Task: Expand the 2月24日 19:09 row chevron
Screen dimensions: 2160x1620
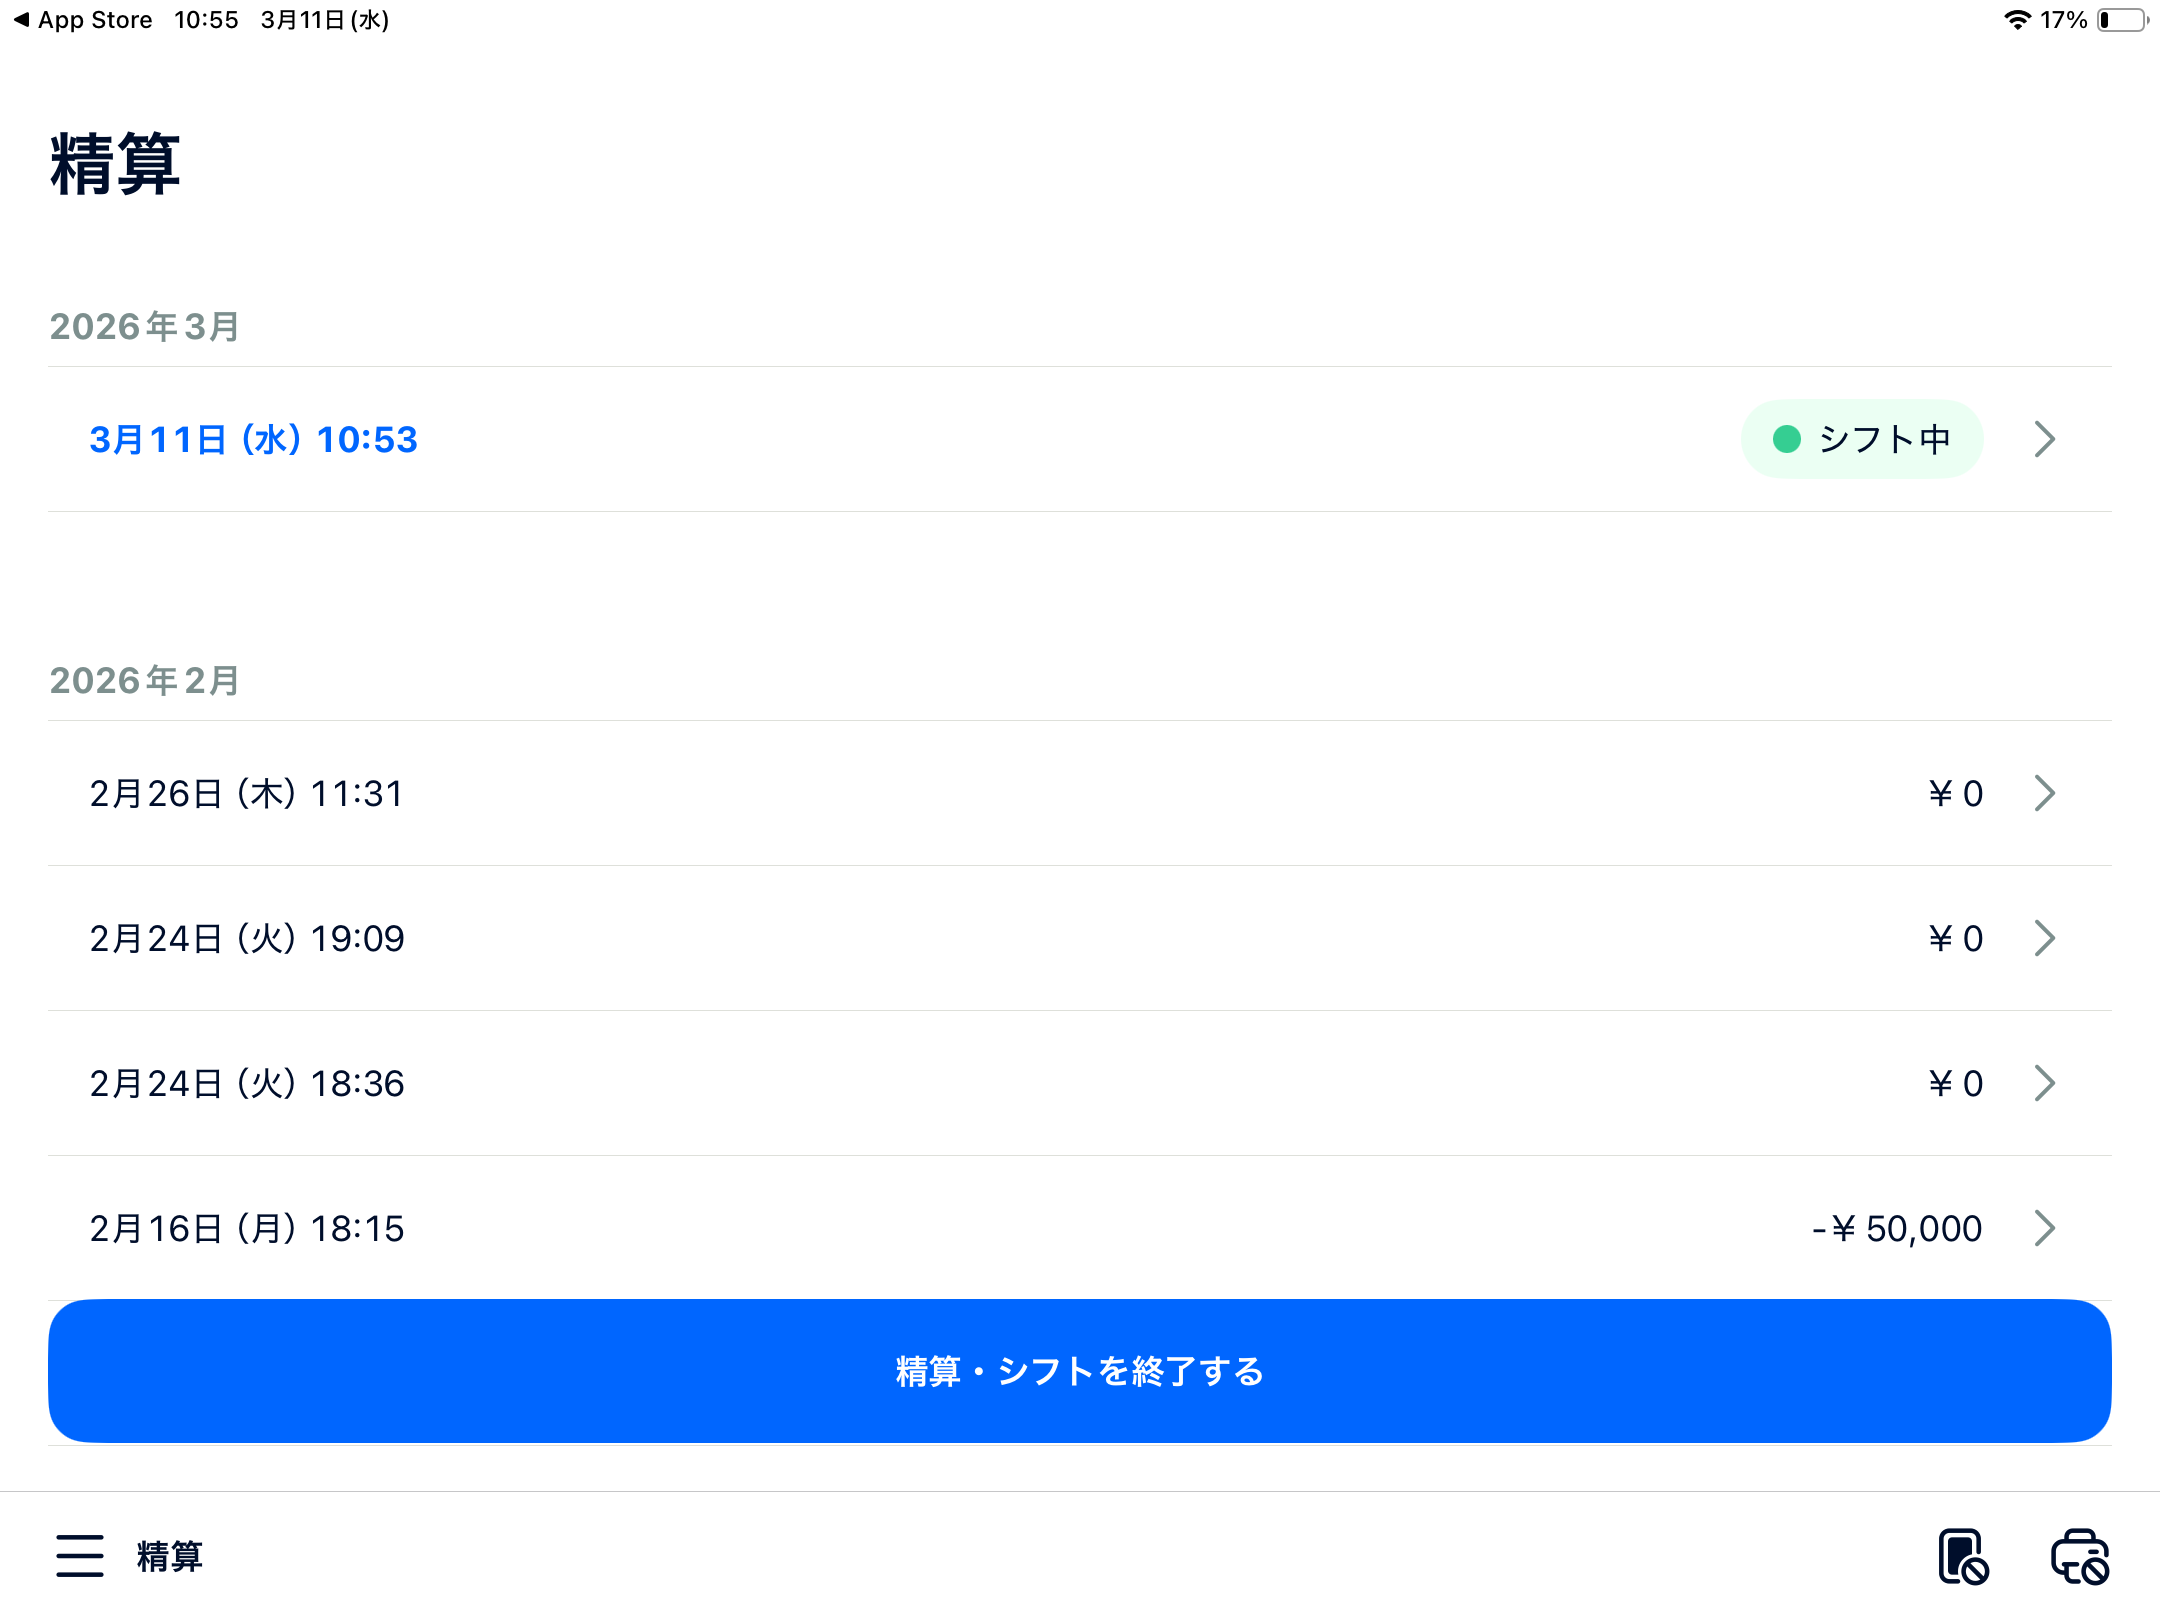Action: point(2045,938)
